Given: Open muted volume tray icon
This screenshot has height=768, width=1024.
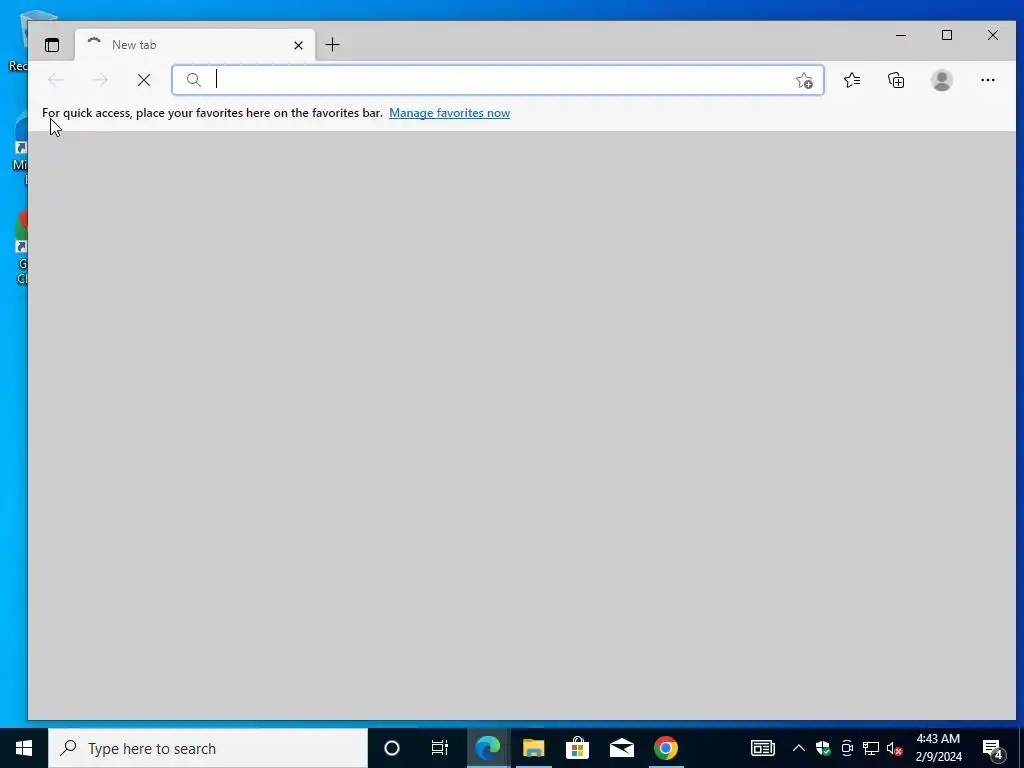Looking at the screenshot, I should click(x=894, y=748).
